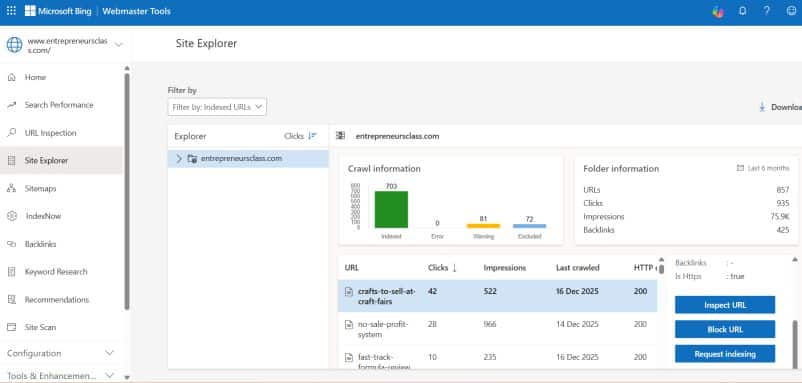Click the calendar icon by Last 6 months
This screenshot has width=802, height=383.
pos(740,168)
